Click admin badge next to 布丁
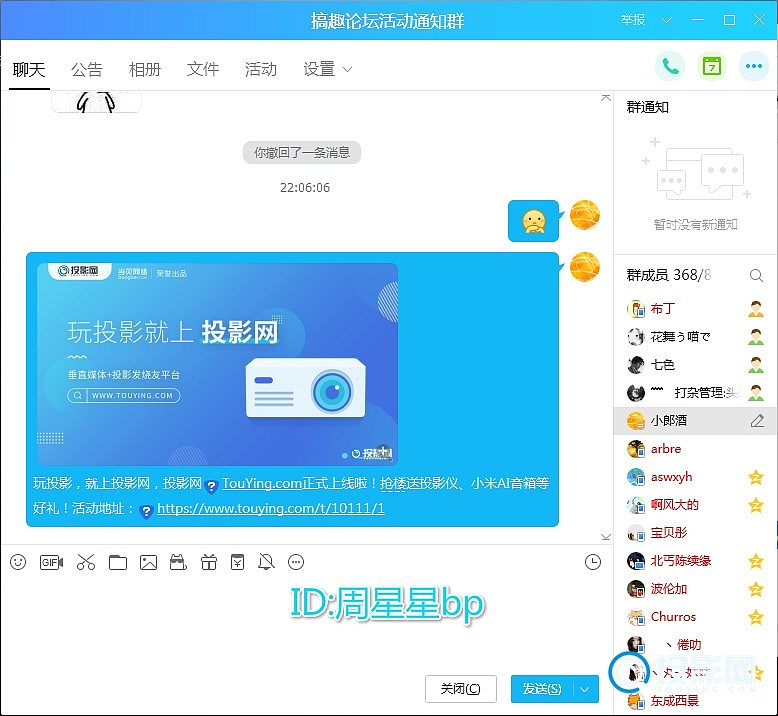The image size is (778, 716). coord(756,309)
